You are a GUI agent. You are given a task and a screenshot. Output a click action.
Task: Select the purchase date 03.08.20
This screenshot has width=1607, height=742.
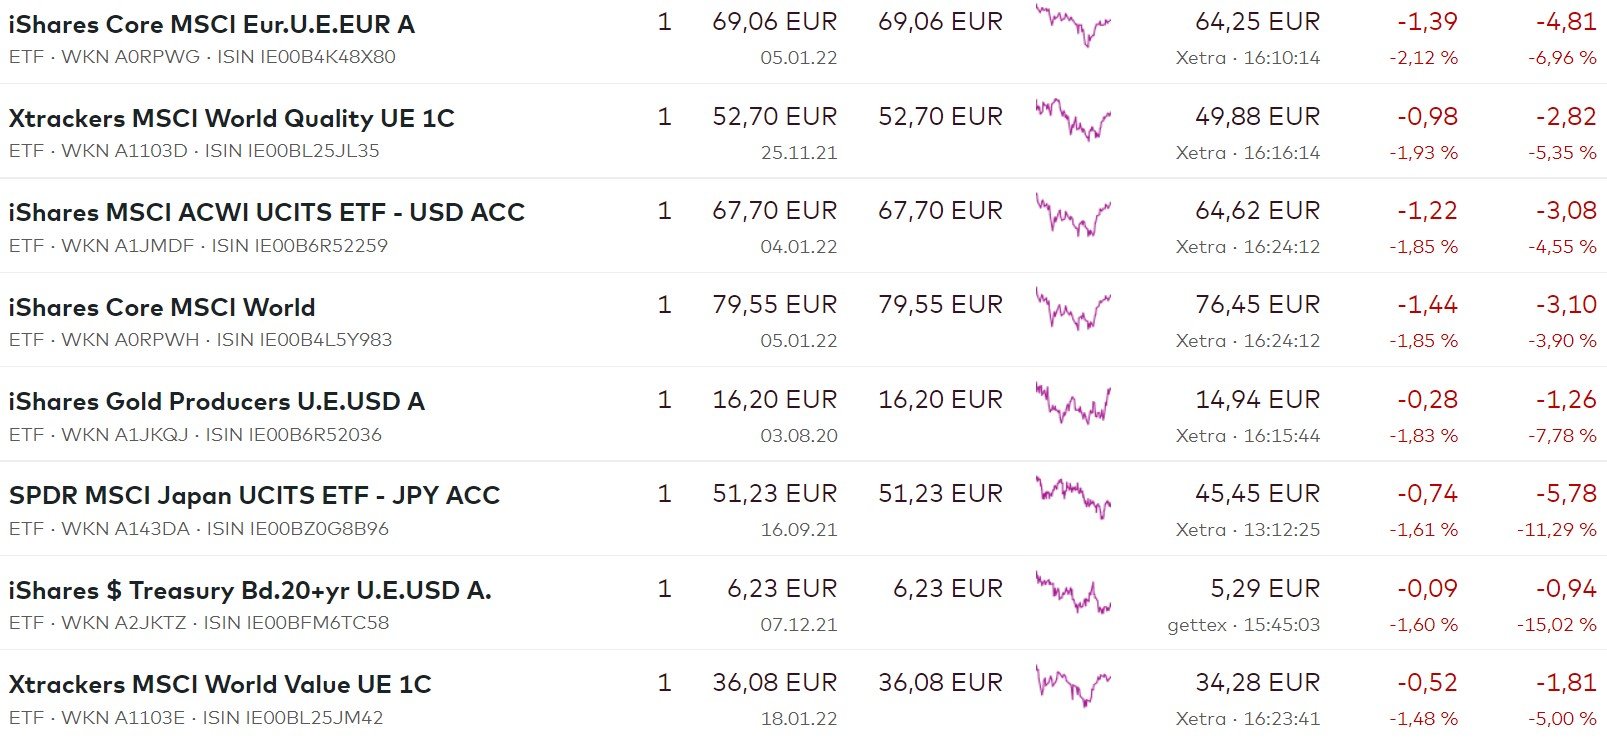click(x=798, y=436)
